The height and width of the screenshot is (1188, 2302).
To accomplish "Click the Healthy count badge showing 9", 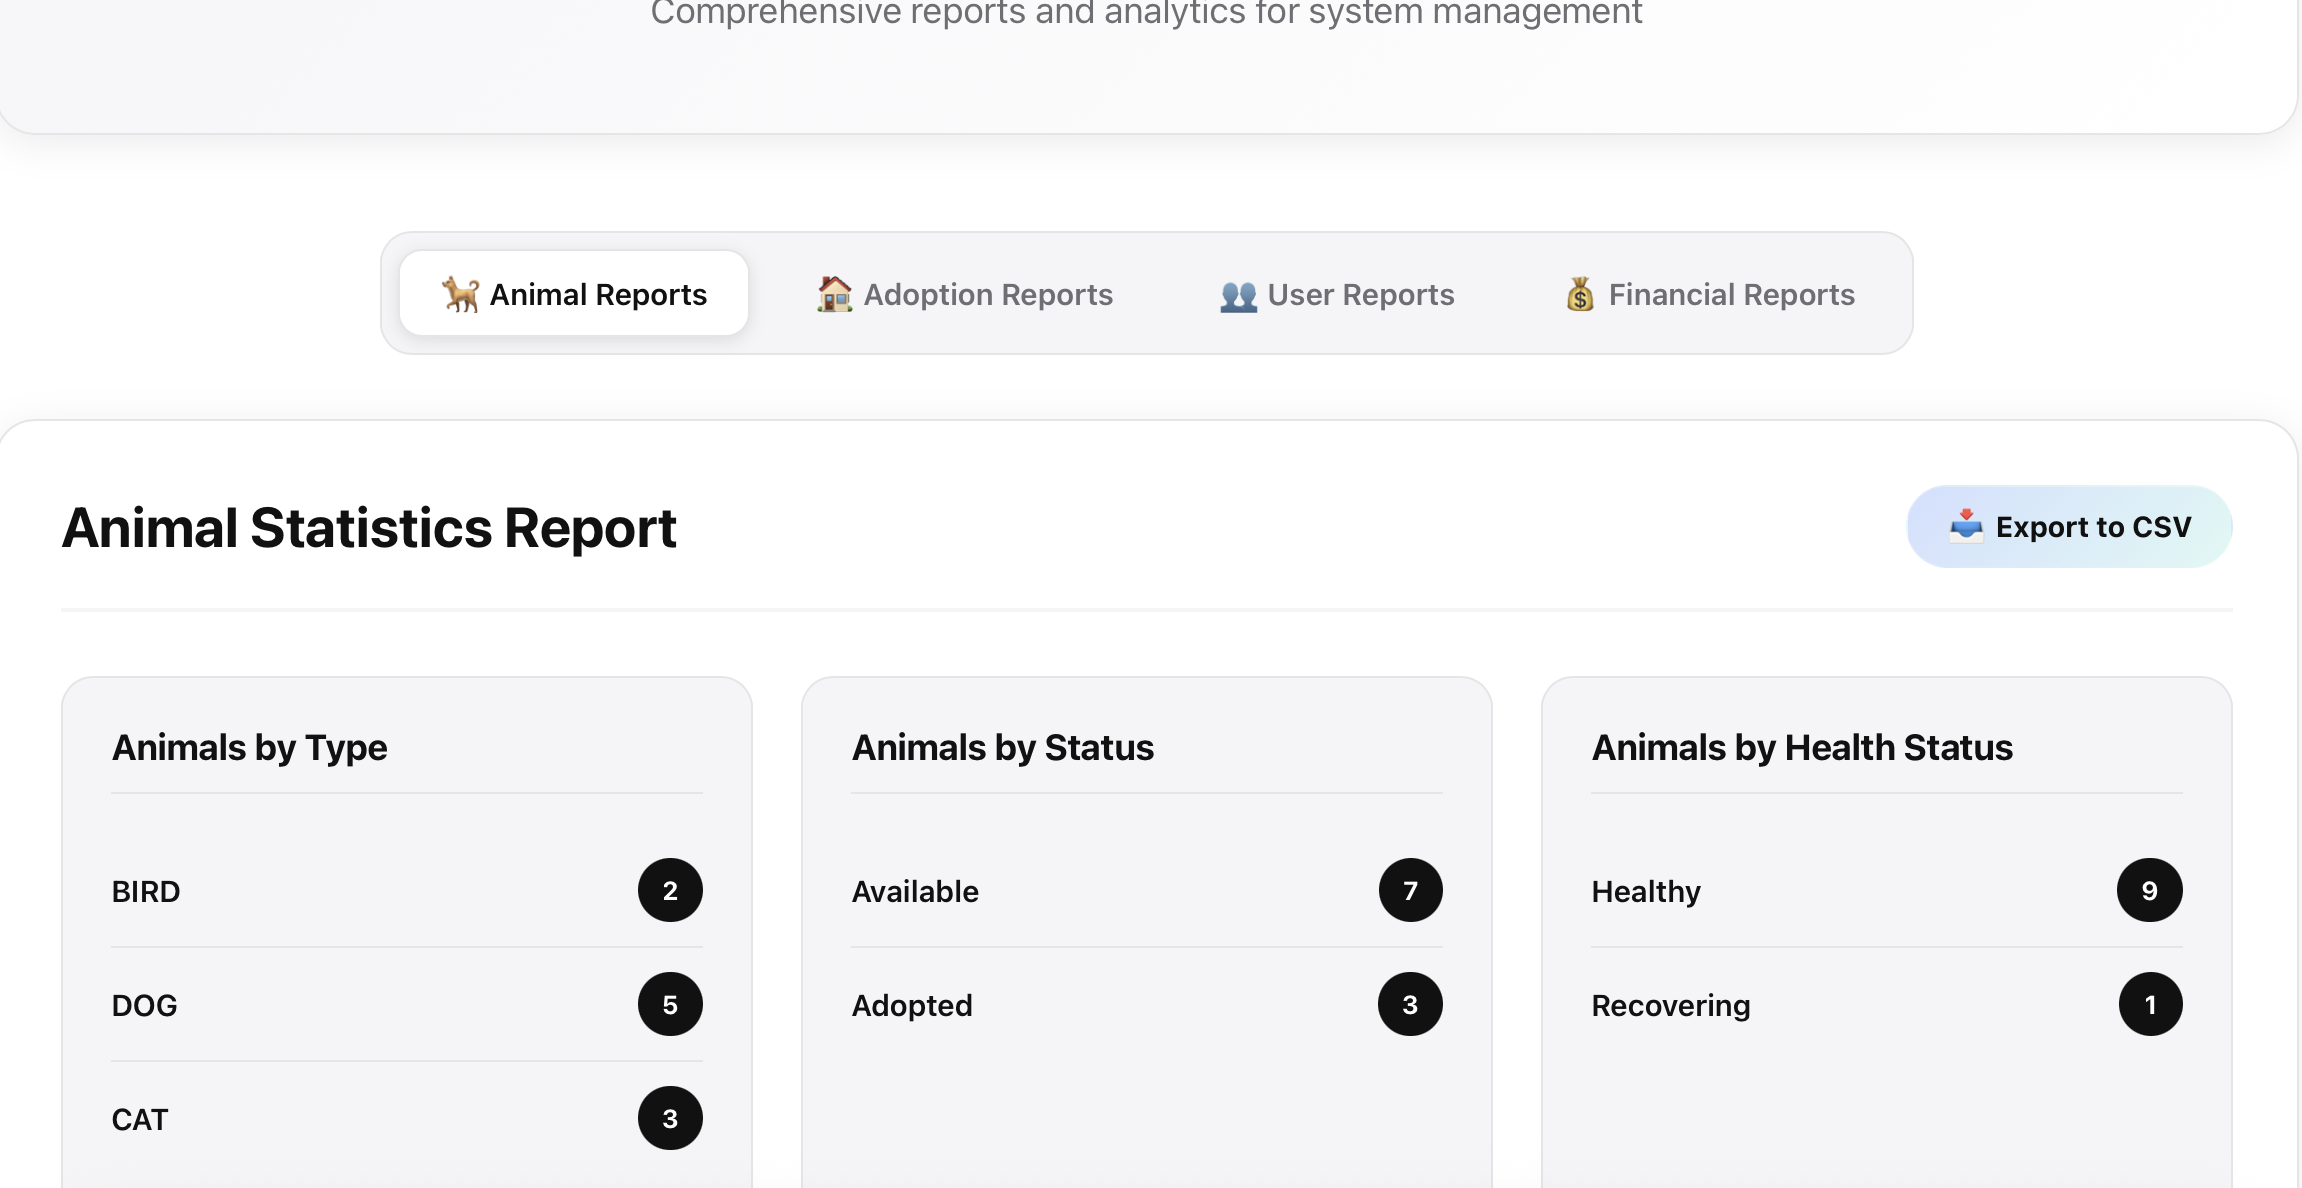I will [2150, 890].
